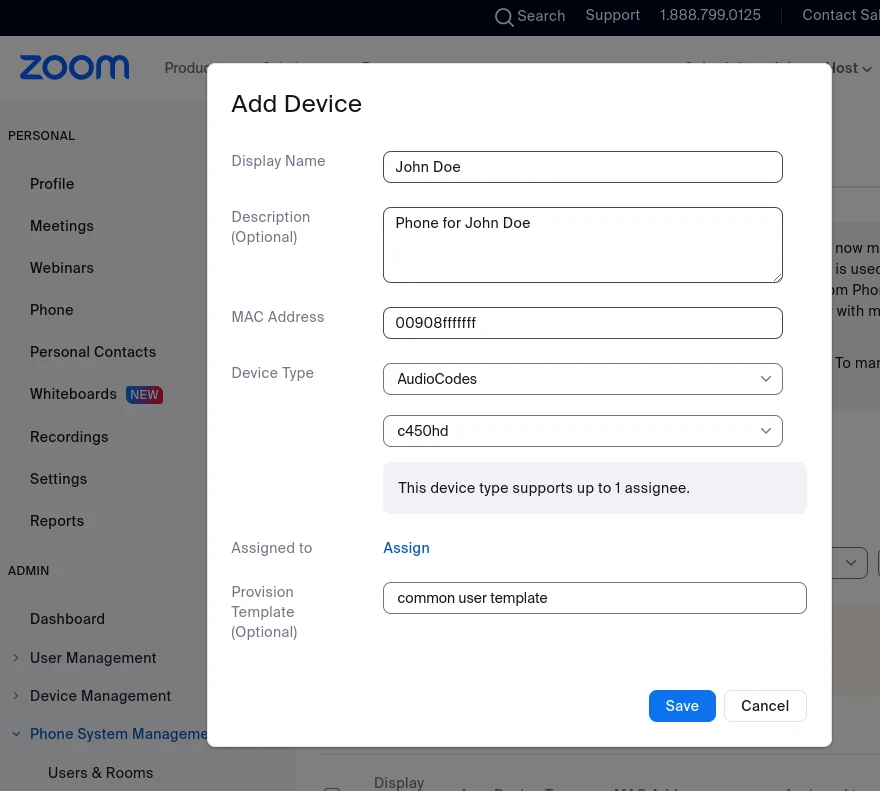Open Recordings in the sidebar
The height and width of the screenshot is (791, 880).
click(69, 437)
